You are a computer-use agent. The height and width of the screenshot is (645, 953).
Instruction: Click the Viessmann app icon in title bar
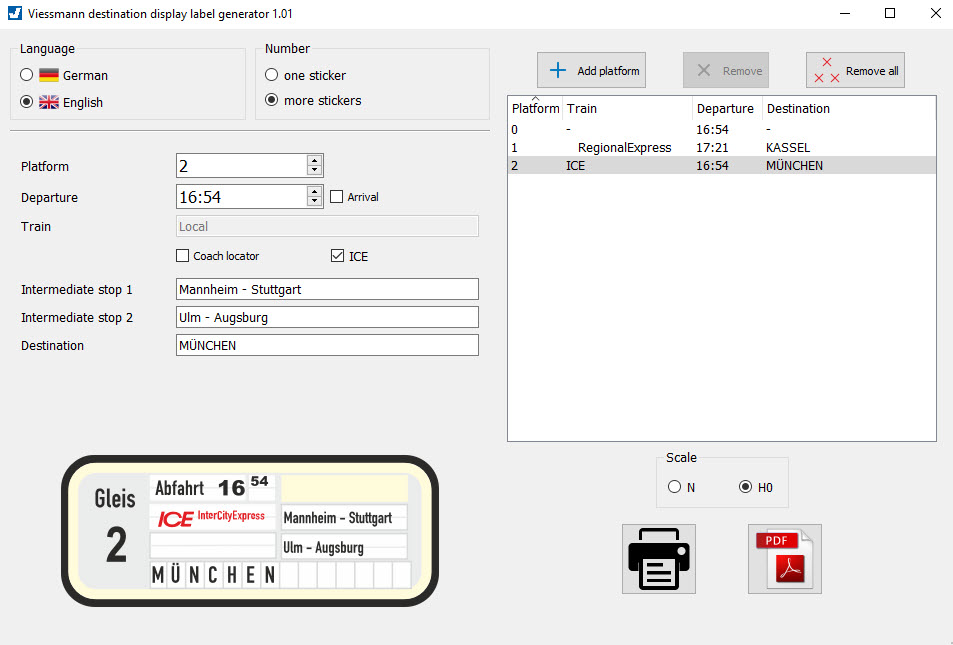[x=15, y=13]
